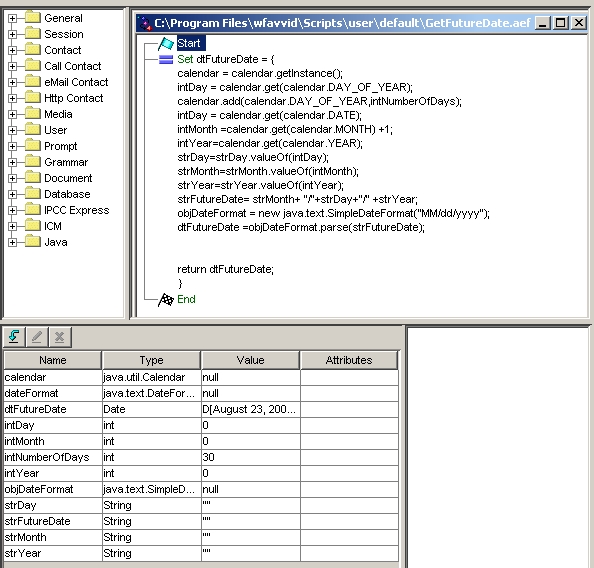Expand the Call Contact folder
The image size is (594, 568).
pos(12,66)
